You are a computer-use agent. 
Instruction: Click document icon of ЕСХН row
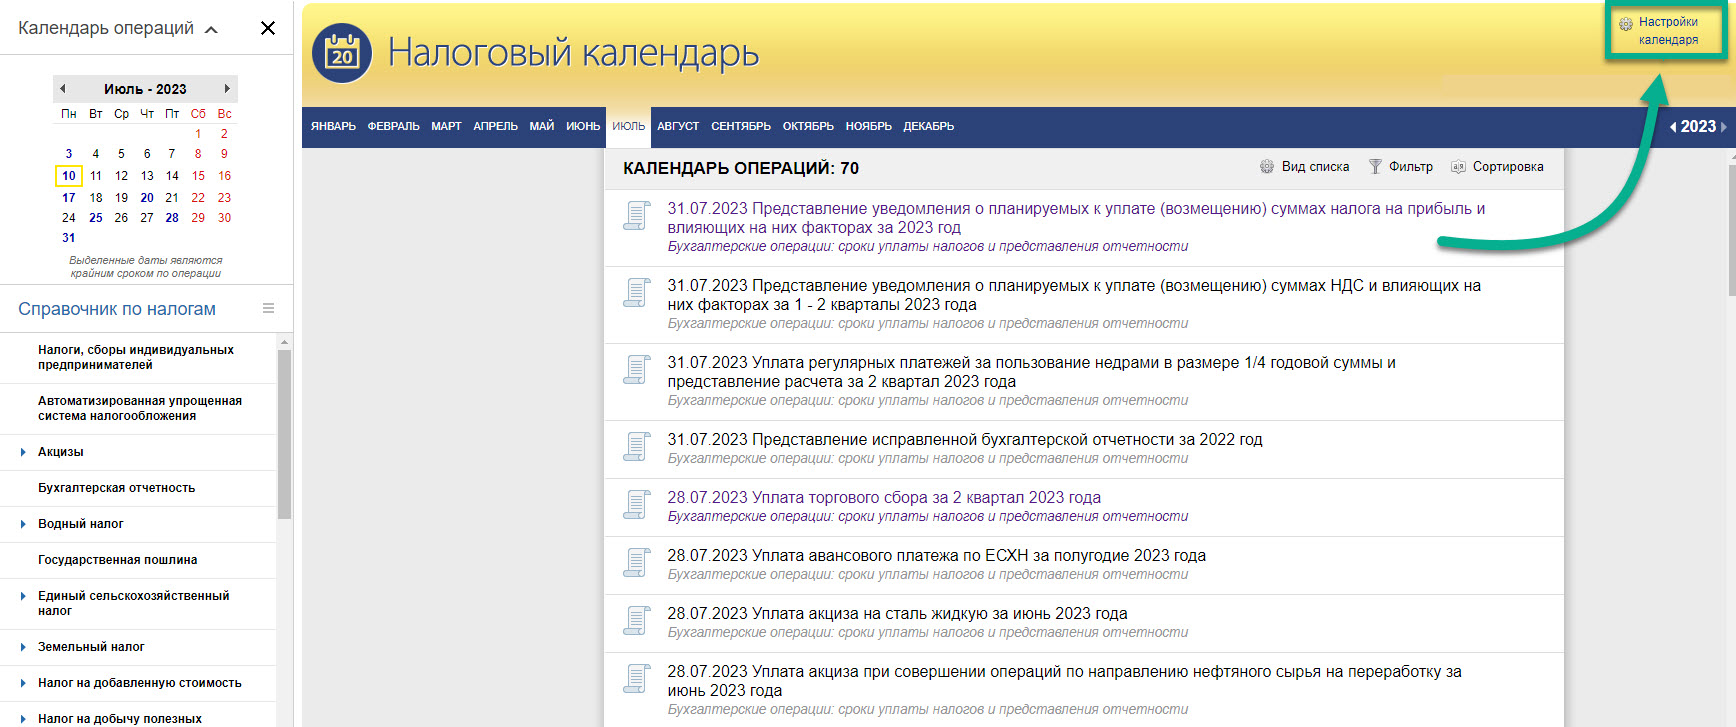[636, 563]
